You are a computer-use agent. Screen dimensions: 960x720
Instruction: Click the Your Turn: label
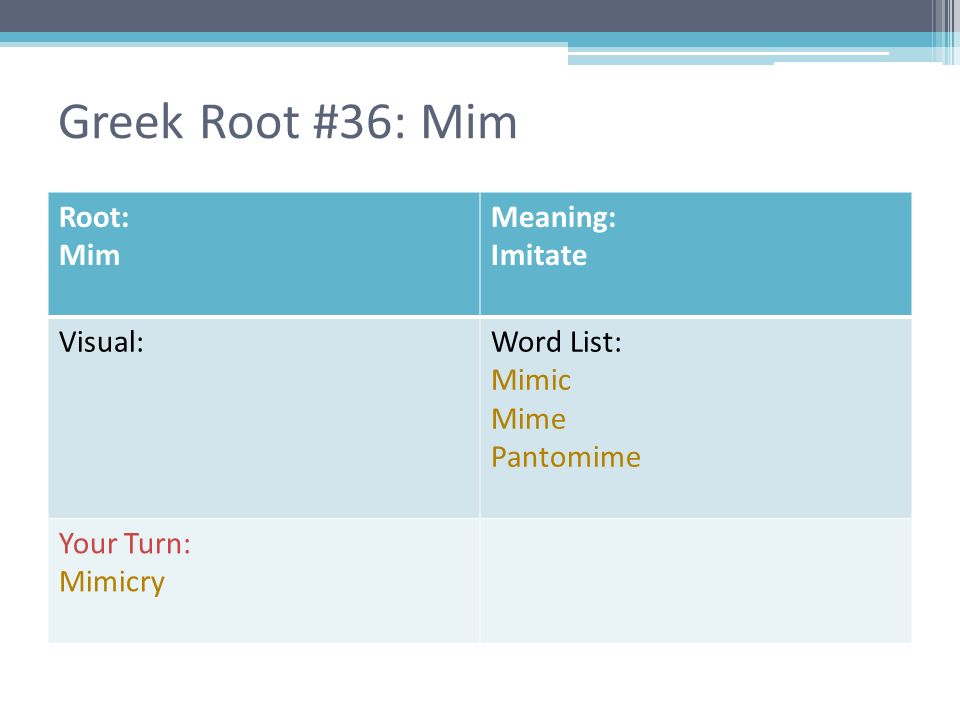[125, 544]
